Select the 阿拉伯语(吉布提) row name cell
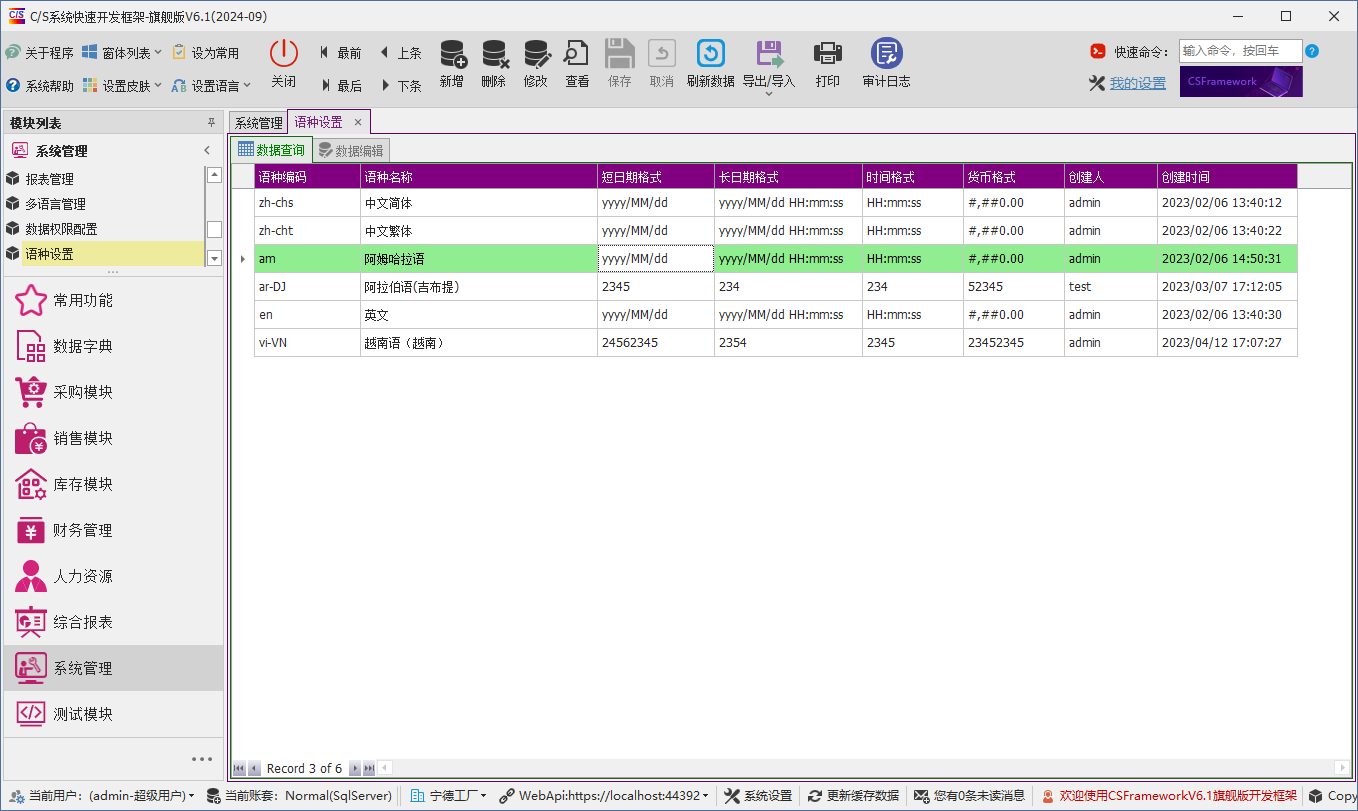The height and width of the screenshot is (811, 1358). [479, 287]
